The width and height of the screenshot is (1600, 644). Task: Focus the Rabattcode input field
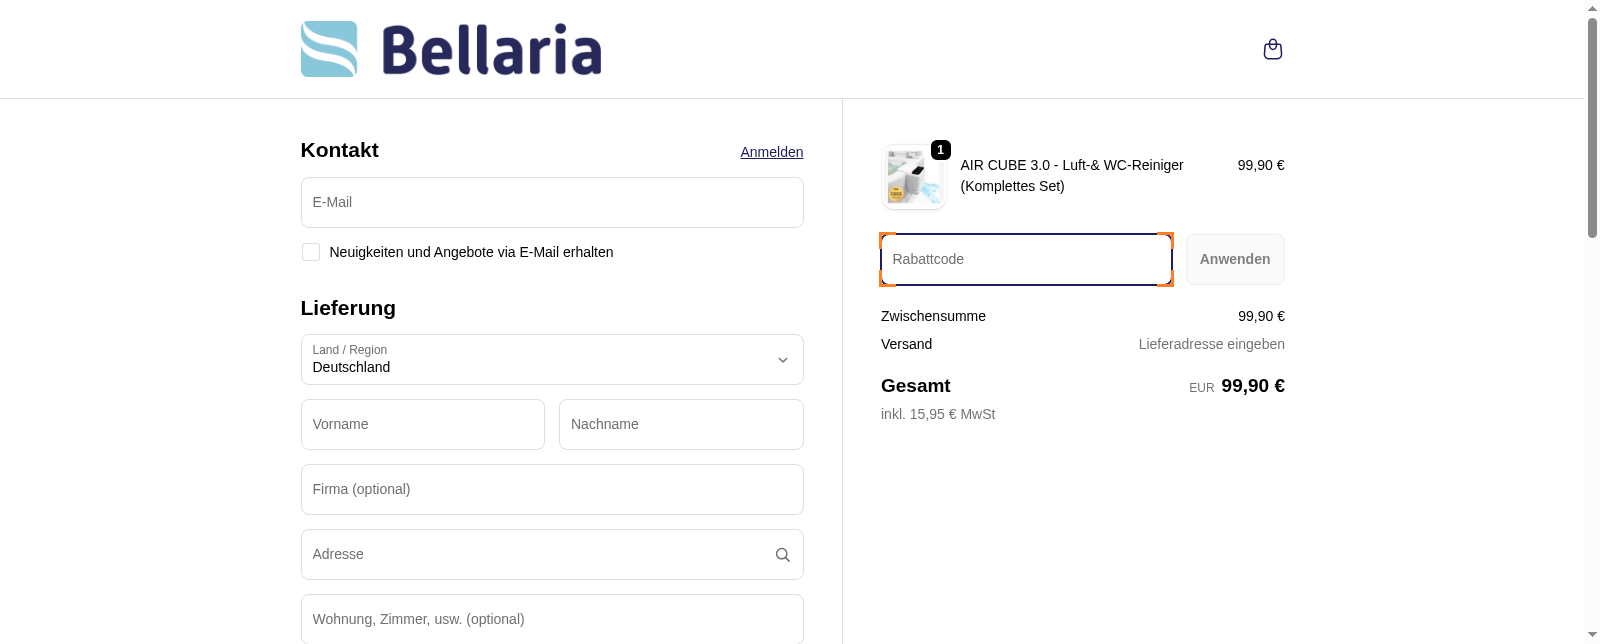click(x=1026, y=259)
